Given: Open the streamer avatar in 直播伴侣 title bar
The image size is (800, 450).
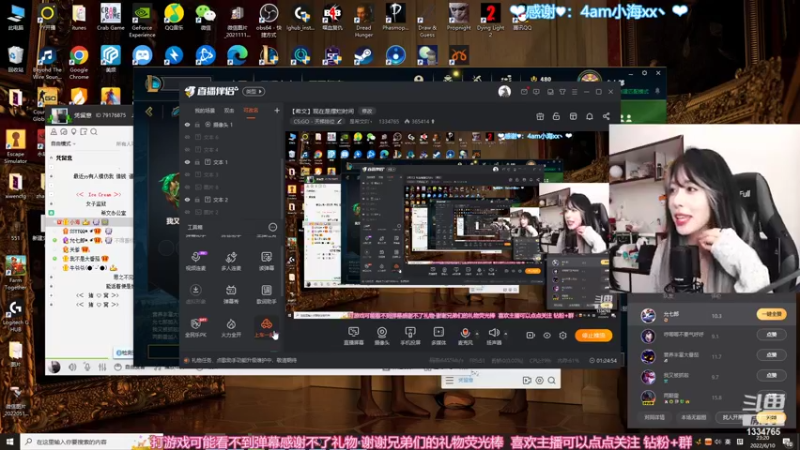Looking at the screenshot, I should pyautogui.click(x=504, y=91).
